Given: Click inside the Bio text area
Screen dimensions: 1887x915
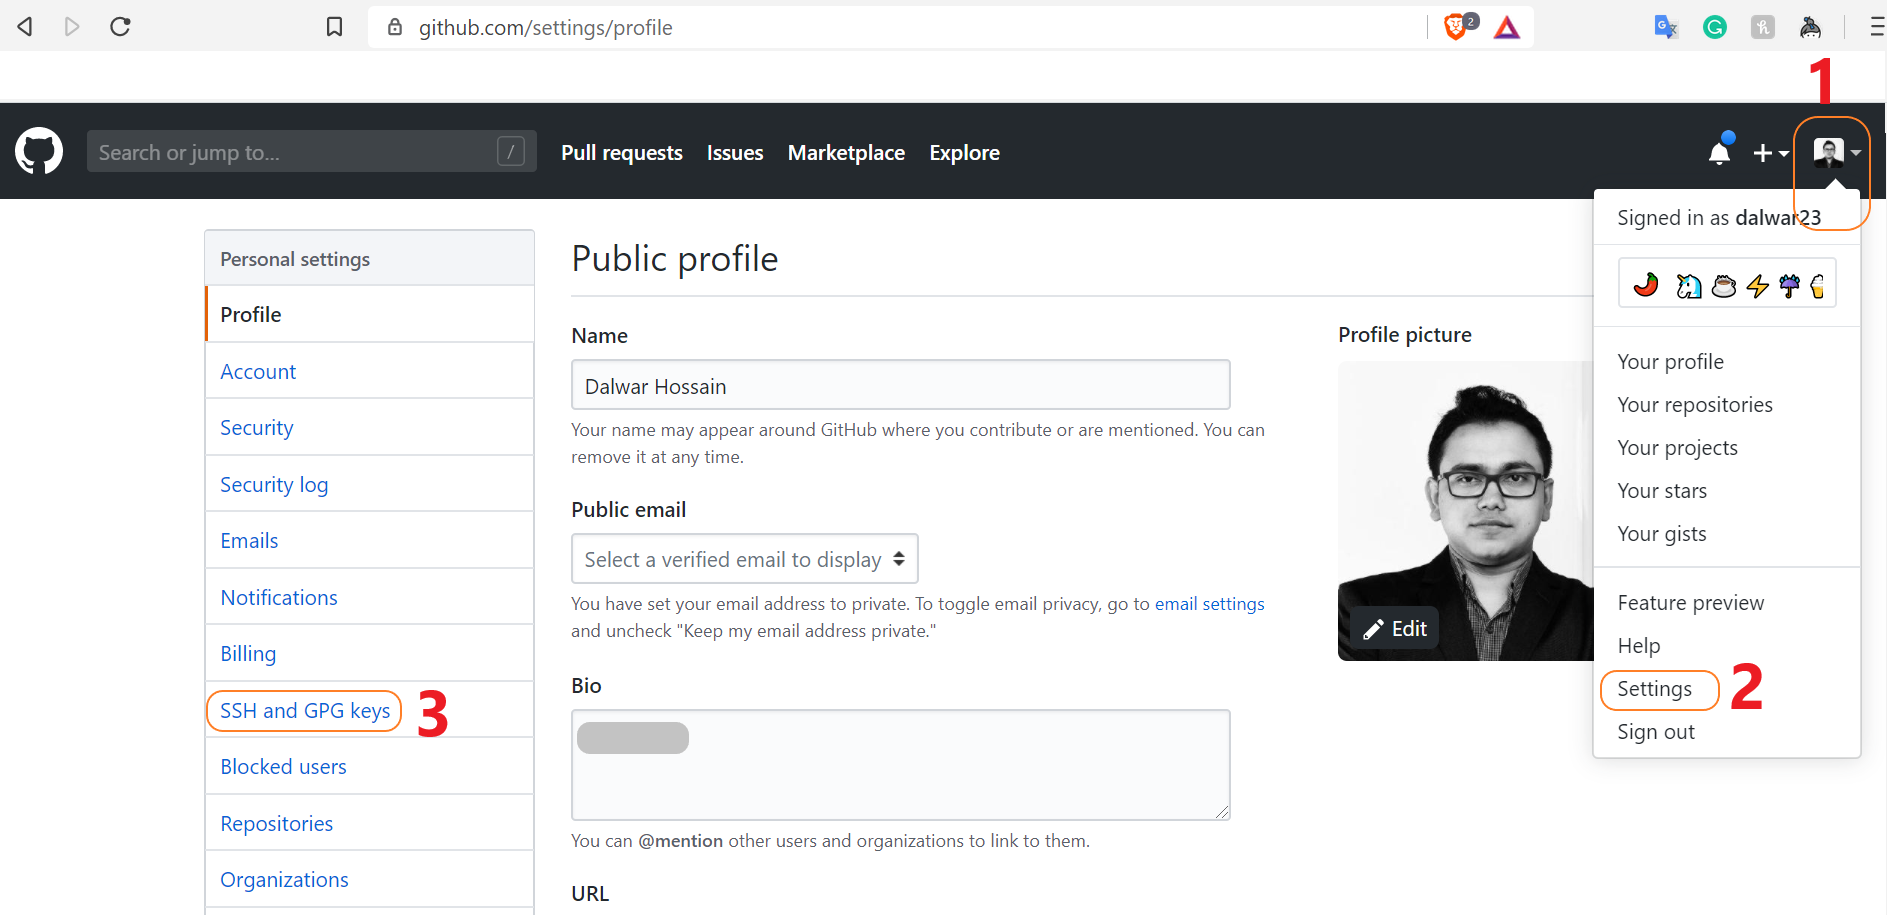Looking at the screenshot, I should [x=900, y=765].
